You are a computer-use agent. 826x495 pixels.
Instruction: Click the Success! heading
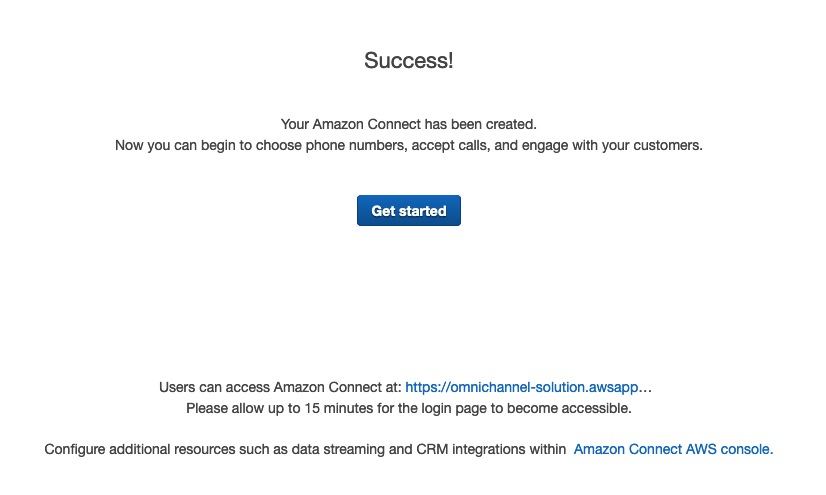409,61
